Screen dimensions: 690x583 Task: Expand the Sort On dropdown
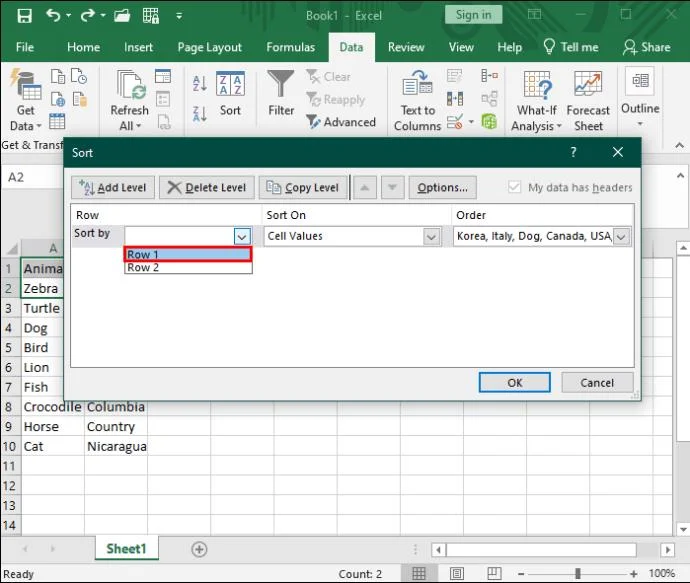point(432,237)
